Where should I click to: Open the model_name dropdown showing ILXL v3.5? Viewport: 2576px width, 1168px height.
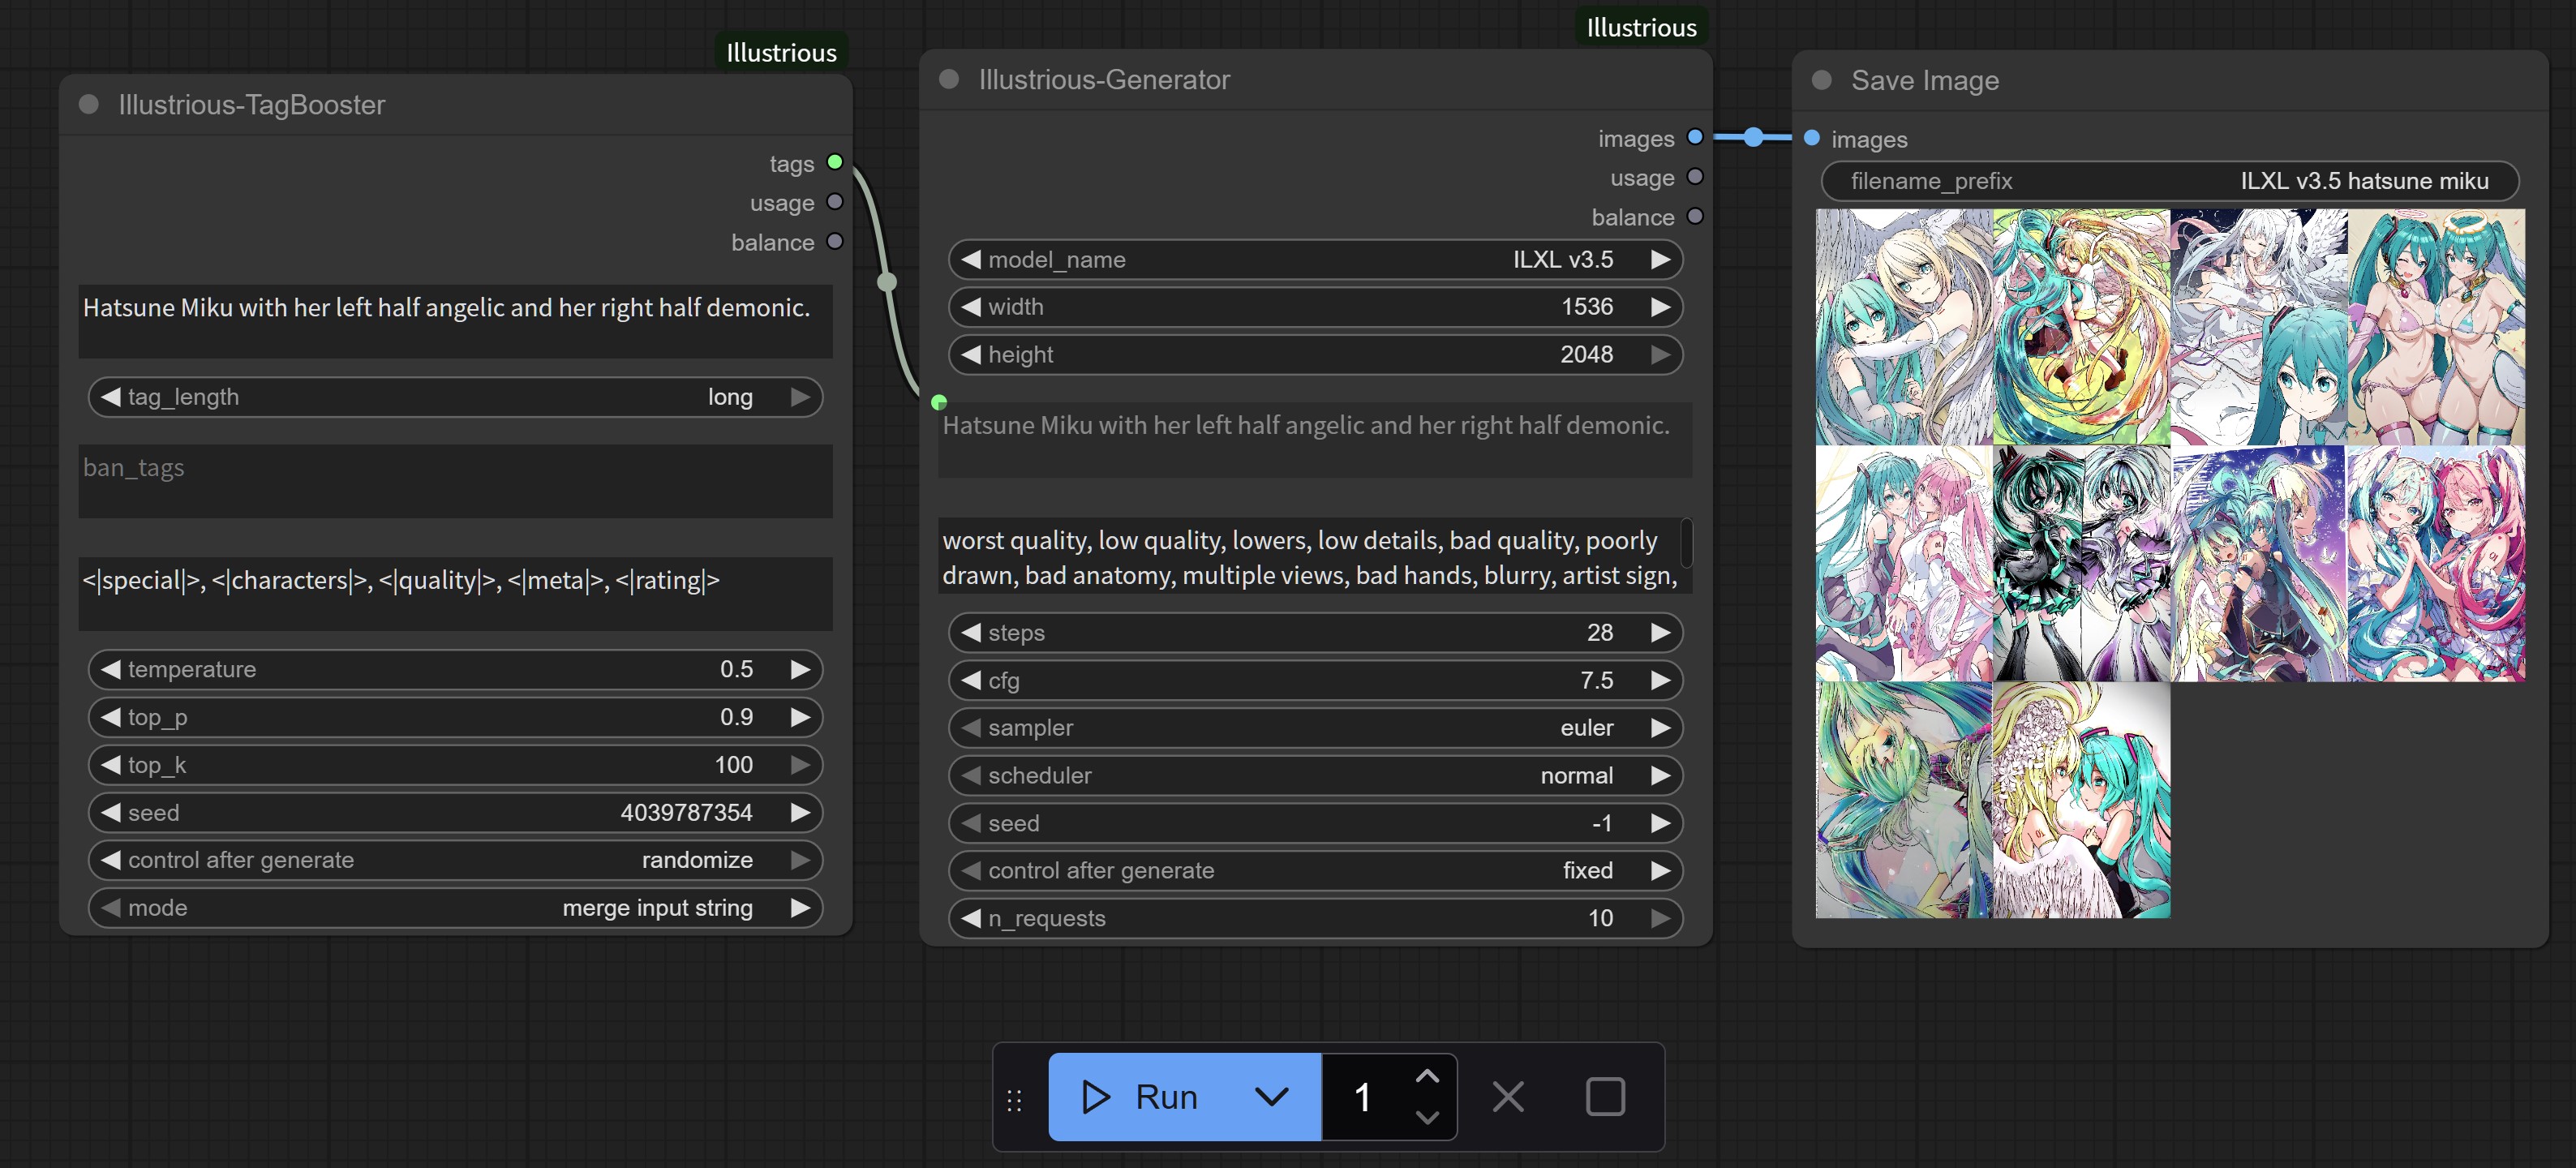pos(1315,259)
